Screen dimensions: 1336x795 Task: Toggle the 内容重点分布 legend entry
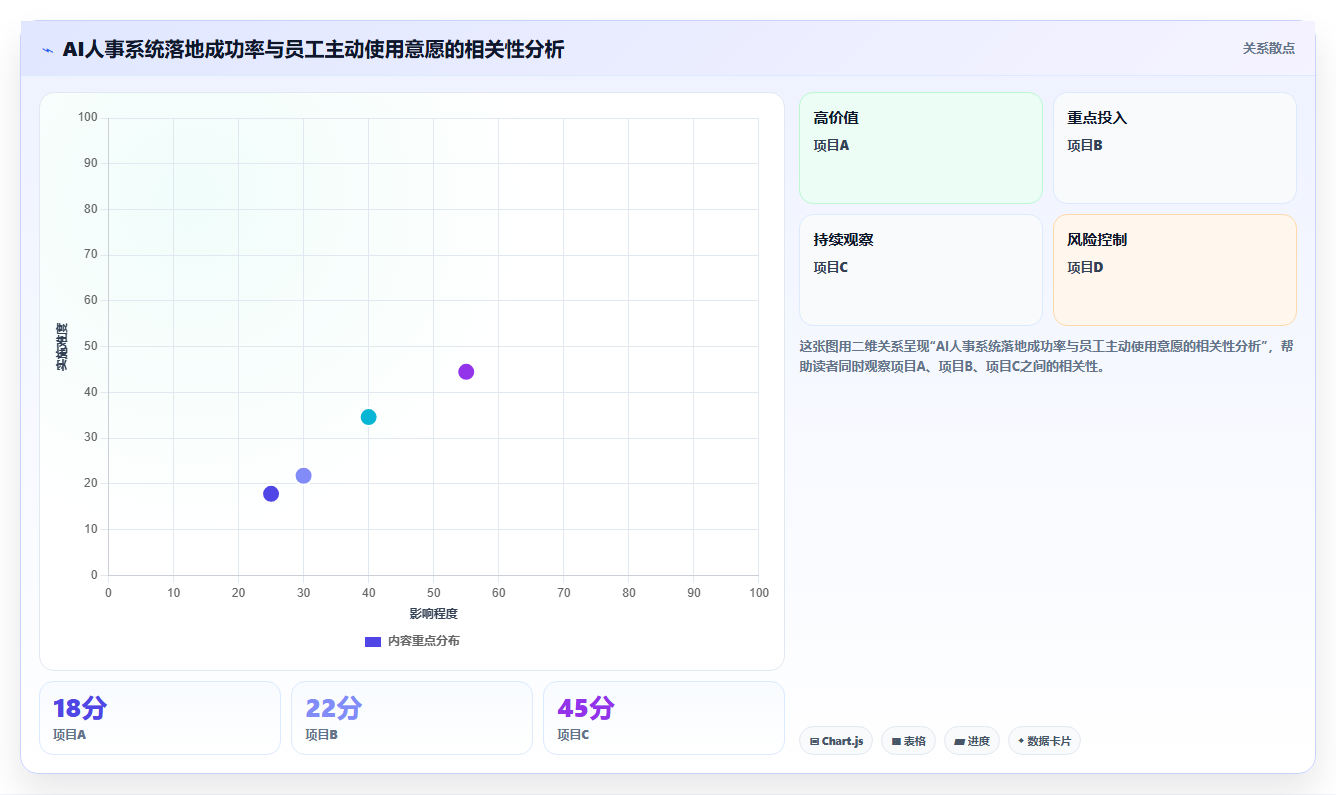tap(412, 641)
